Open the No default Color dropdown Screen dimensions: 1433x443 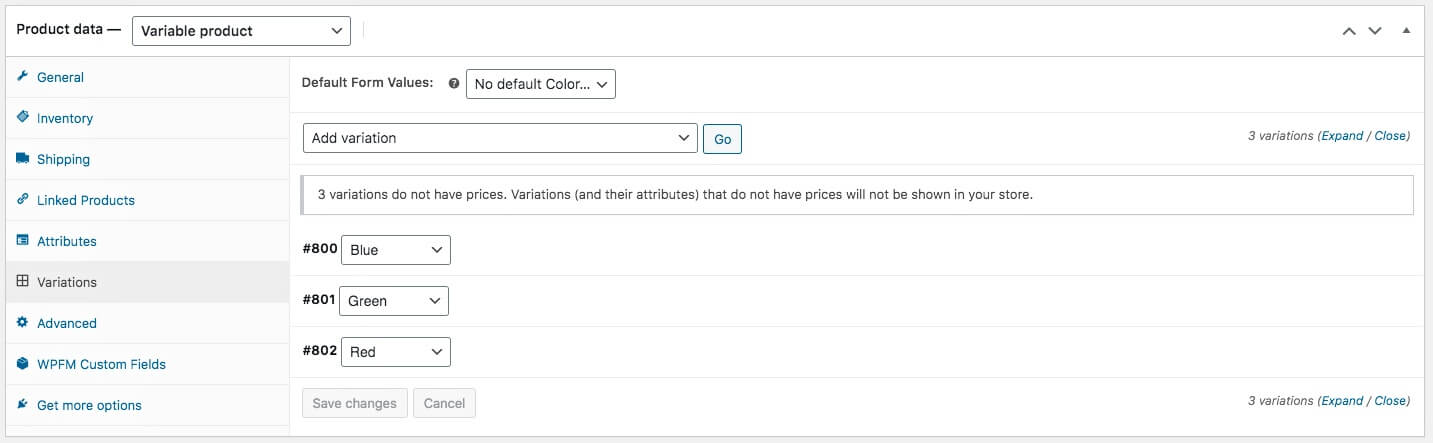click(x=541, y=84)
